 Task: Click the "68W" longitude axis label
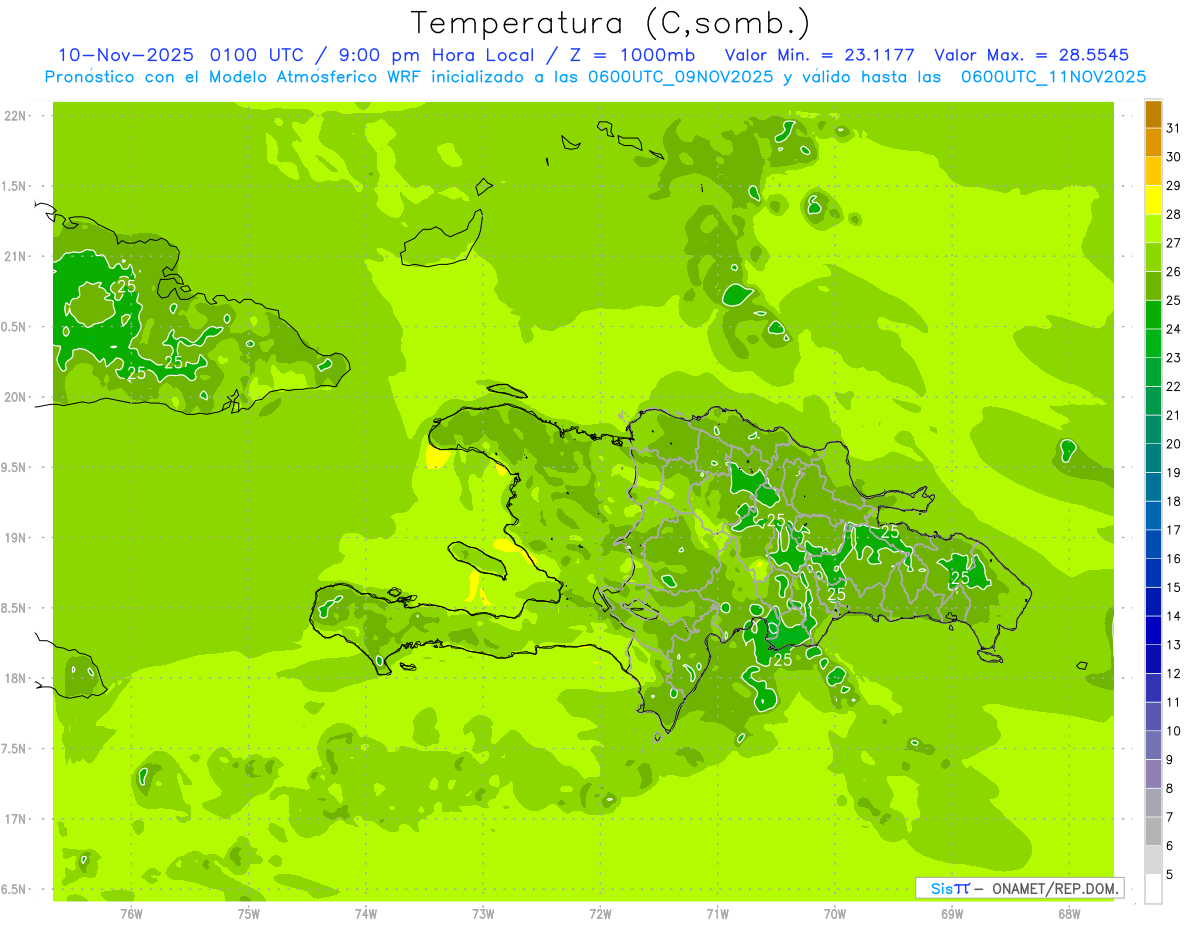tap(1069, 913)
